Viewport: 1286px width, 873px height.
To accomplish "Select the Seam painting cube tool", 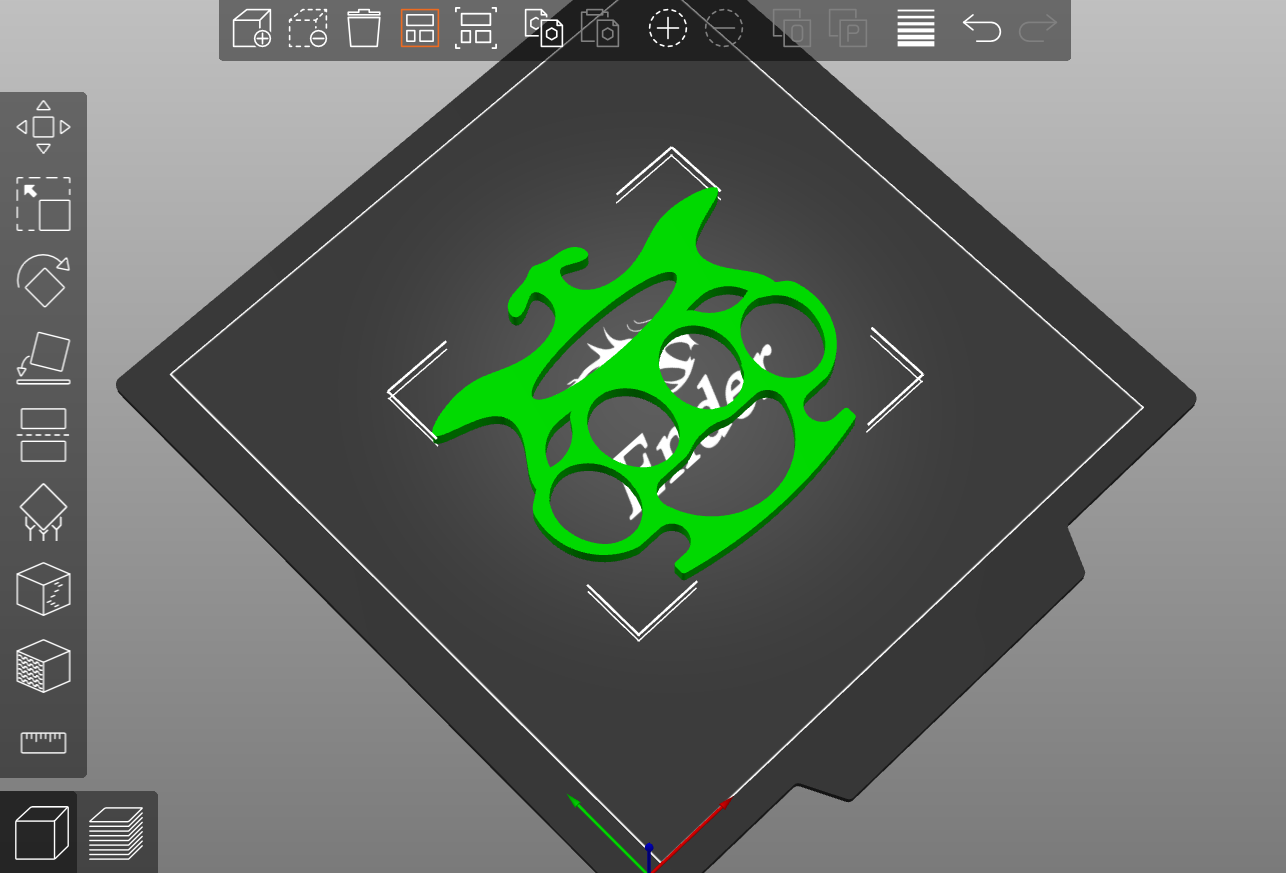I will click(x=43, y=589).
